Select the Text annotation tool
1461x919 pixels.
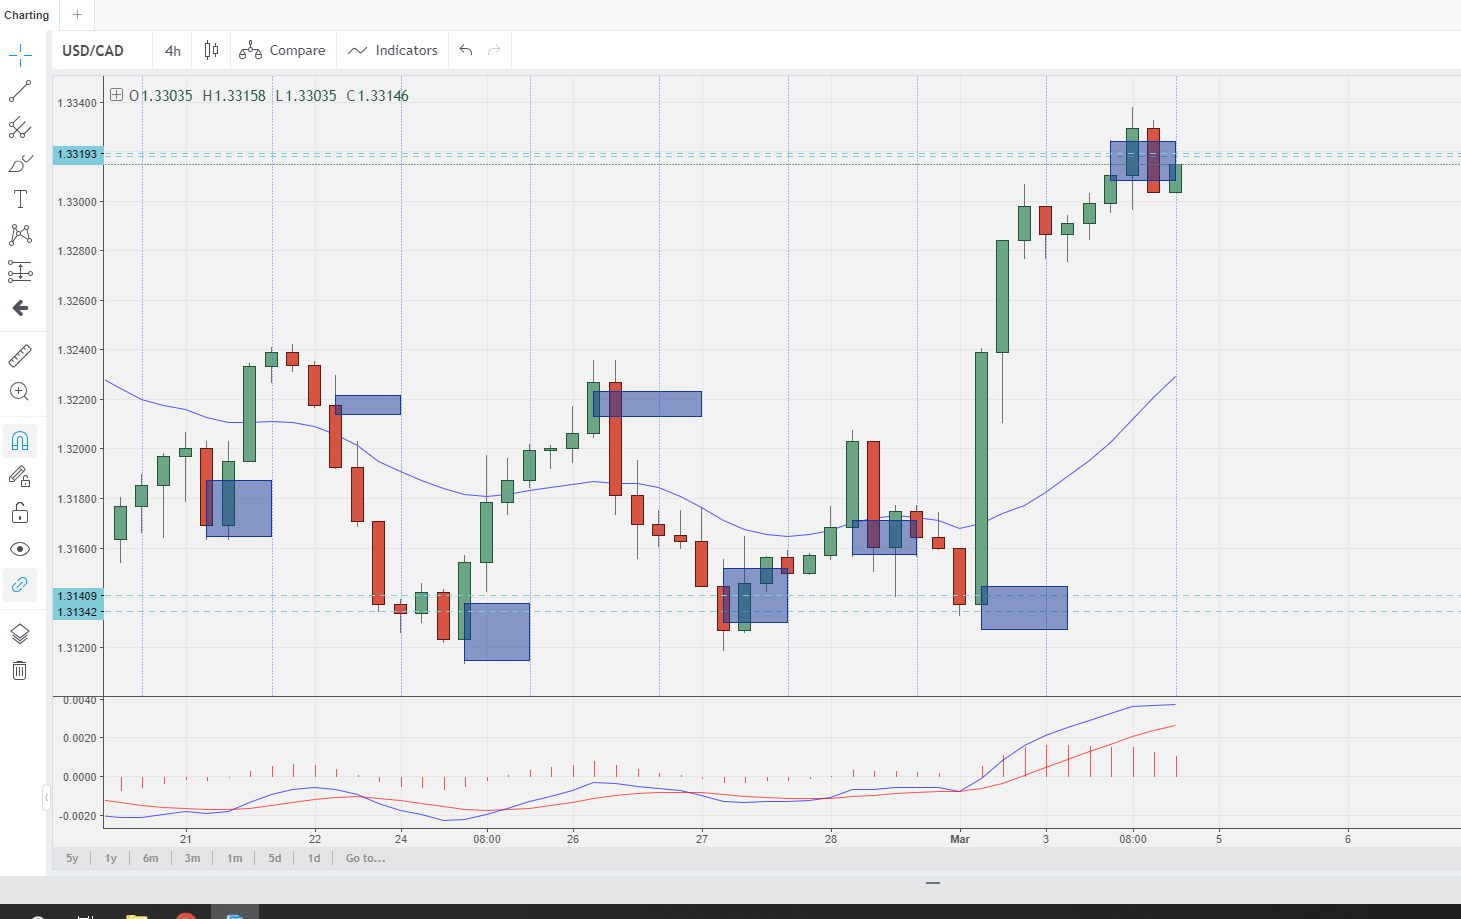20,199
